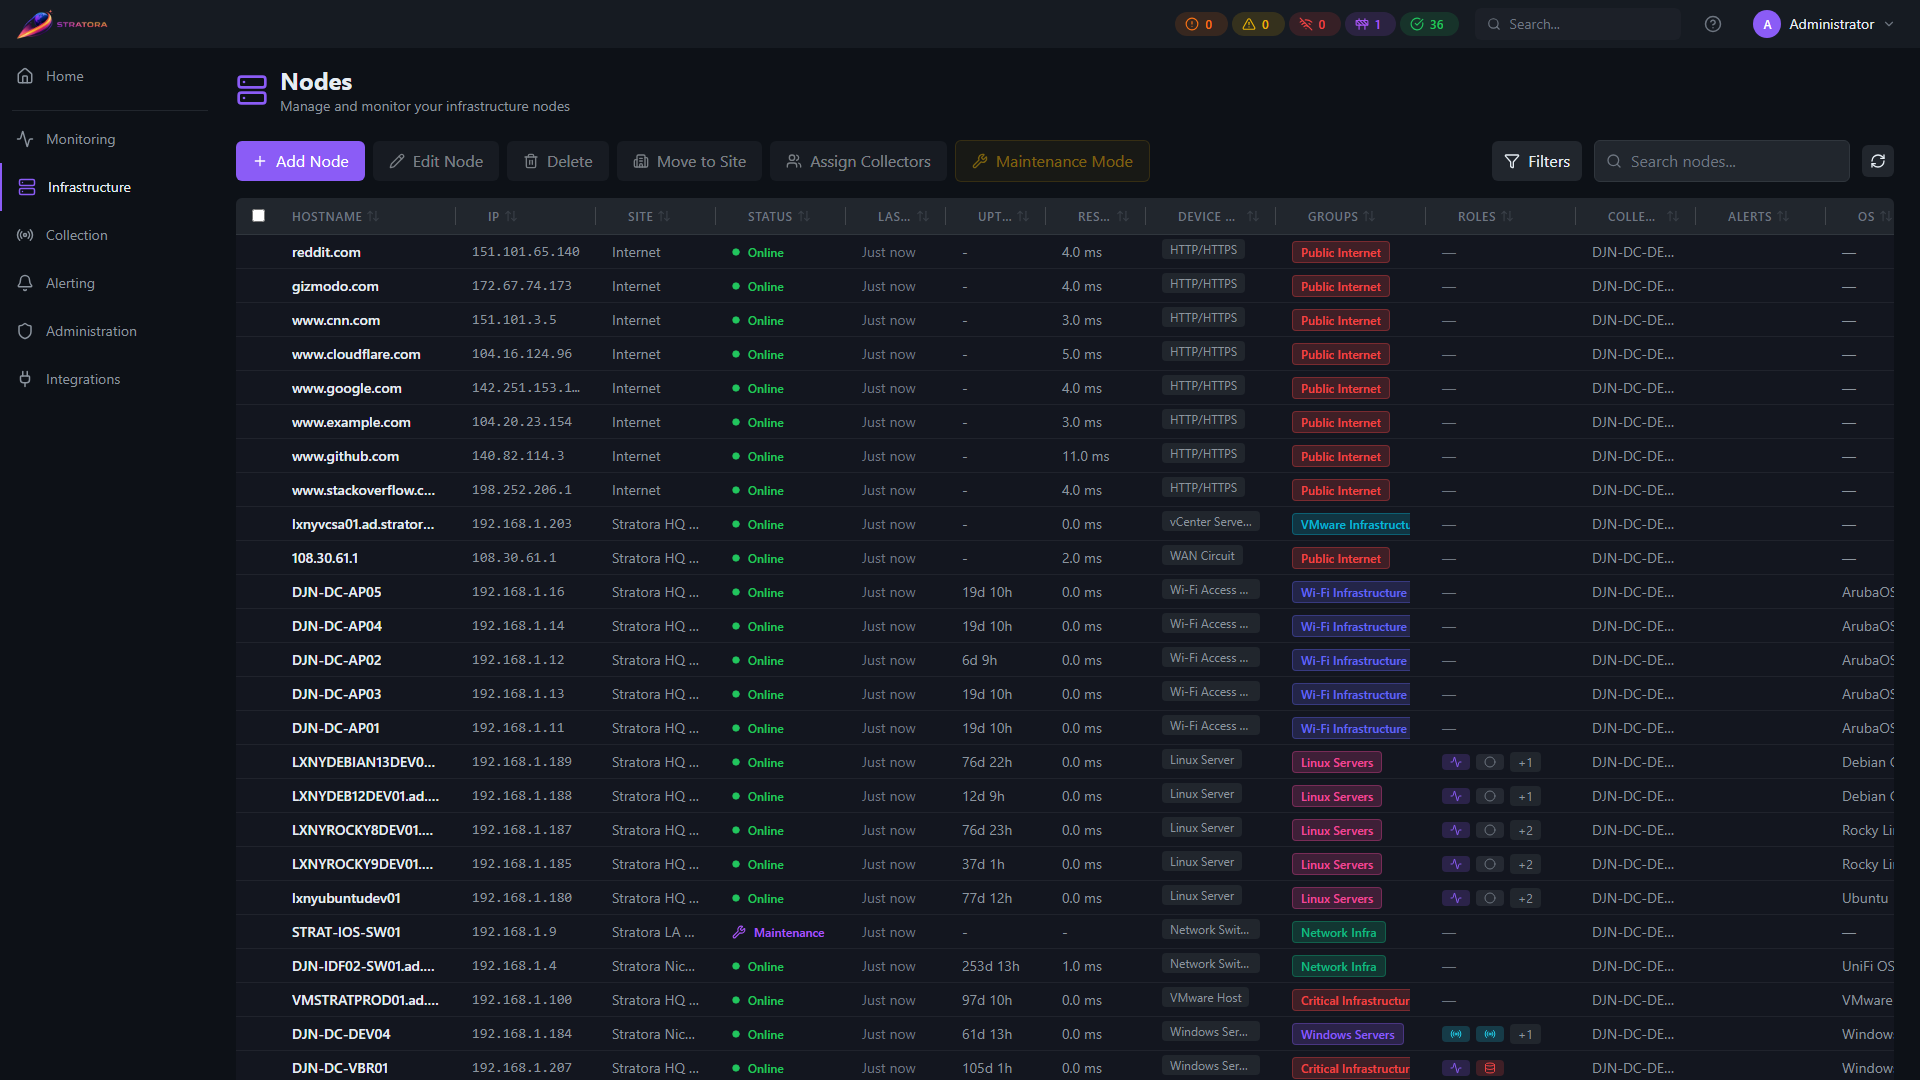The height and width of the screenshot is (1080, 1920).
Task: Click the Nodes page server icon
Action: 252,90
